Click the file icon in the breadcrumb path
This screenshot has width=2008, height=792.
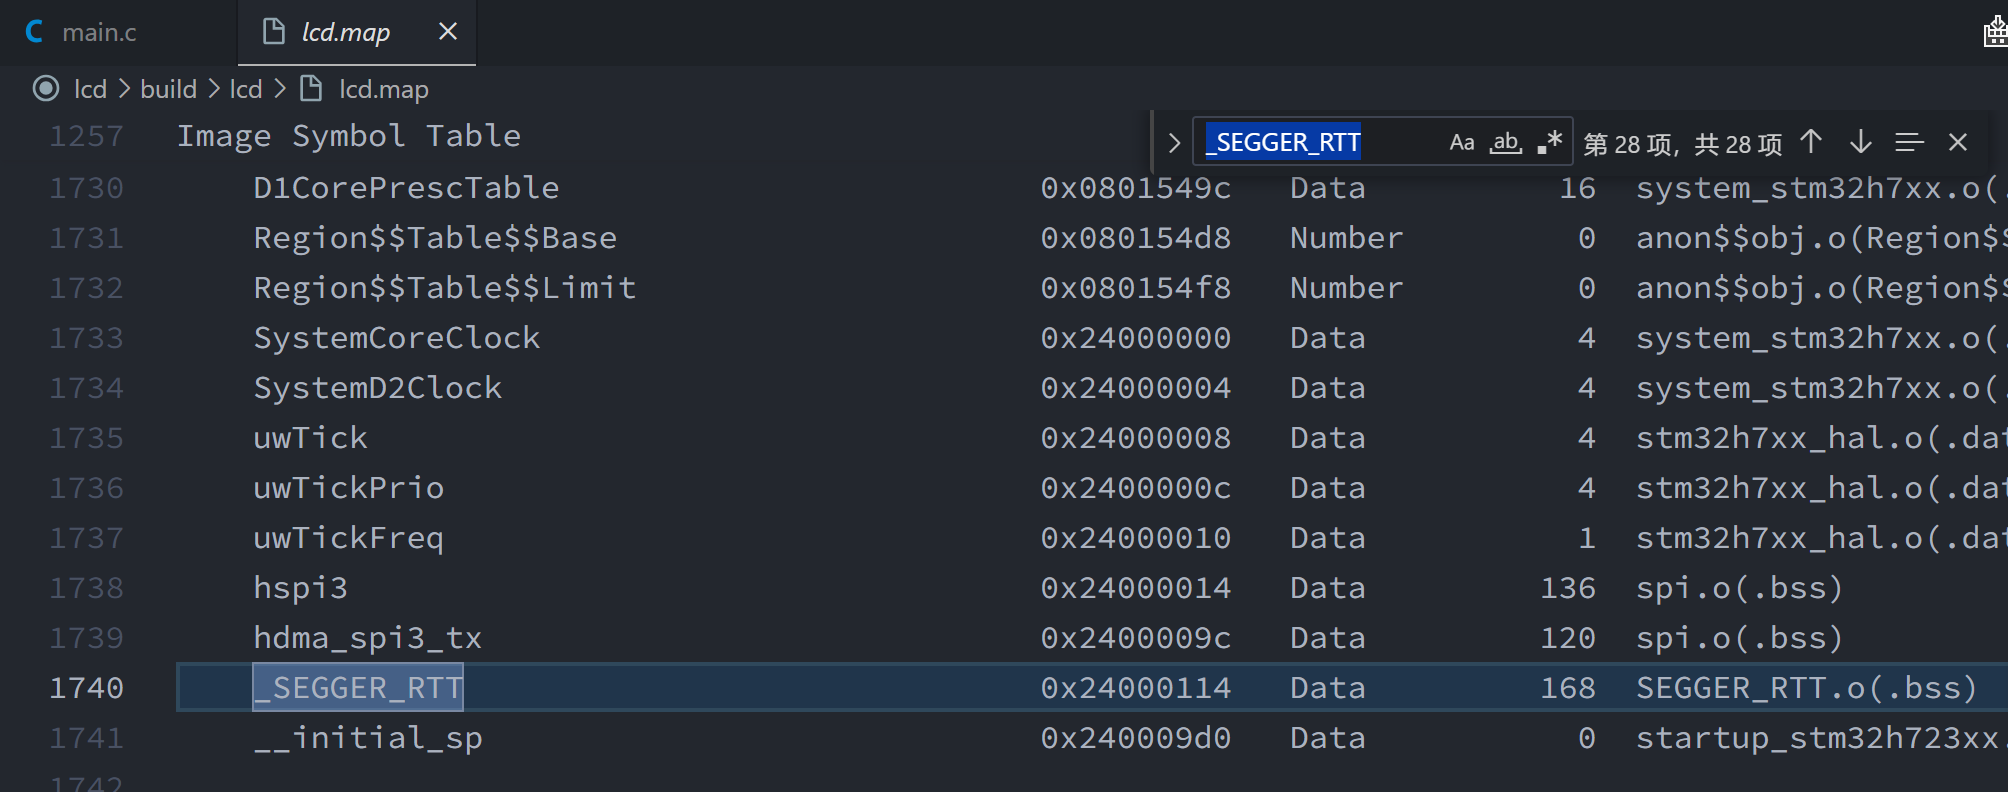[x=311, y=89]
